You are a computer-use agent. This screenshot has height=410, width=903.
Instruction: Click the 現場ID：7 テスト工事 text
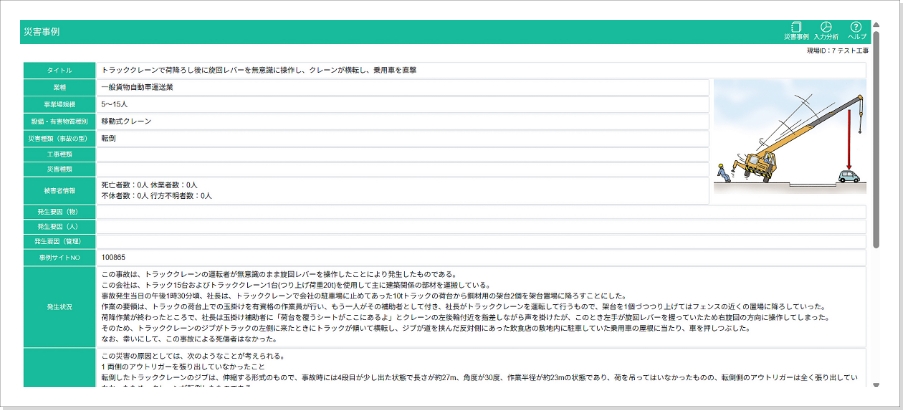pyautogui.click(x=838, y=49)
